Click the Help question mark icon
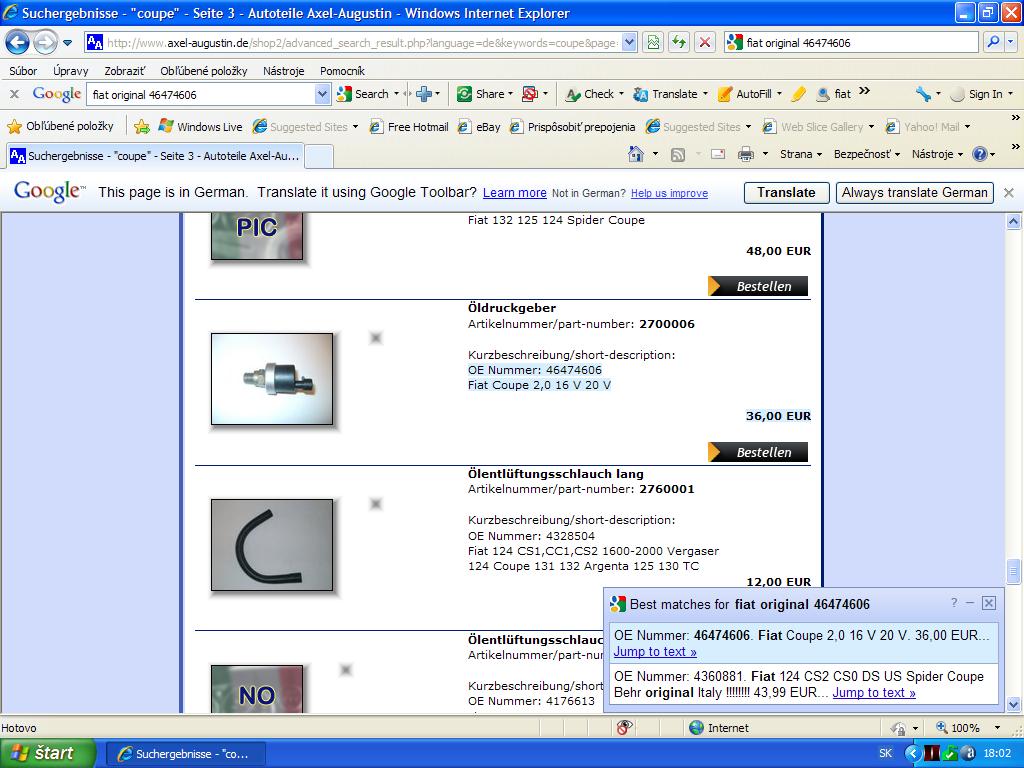Screen dimensions: 1024x768 [x=979, y=154]
